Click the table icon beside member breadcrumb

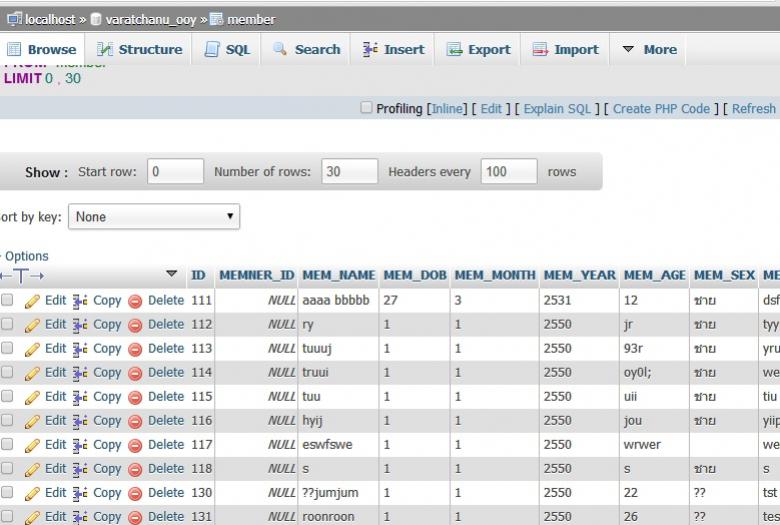tap(216, 19)
